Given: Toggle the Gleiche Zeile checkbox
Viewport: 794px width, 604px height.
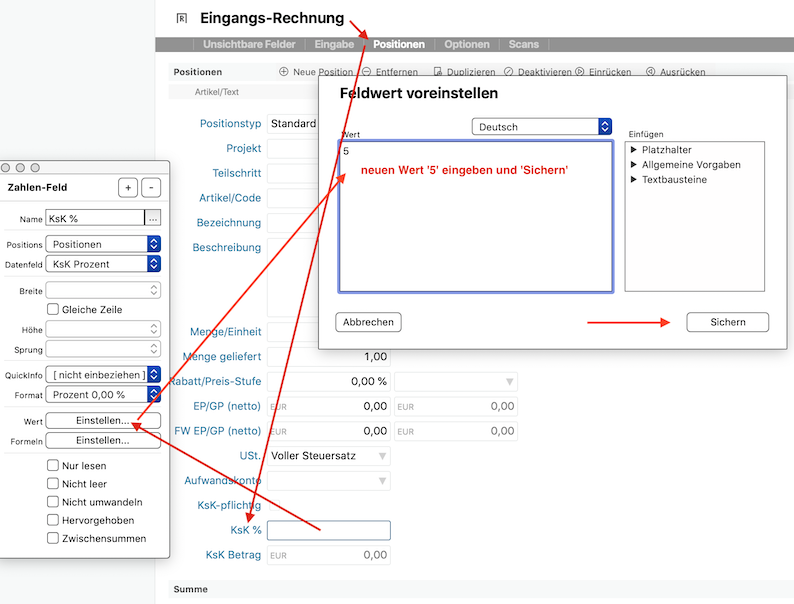Looking at the screenshot, I should click(x=53, y=310).
